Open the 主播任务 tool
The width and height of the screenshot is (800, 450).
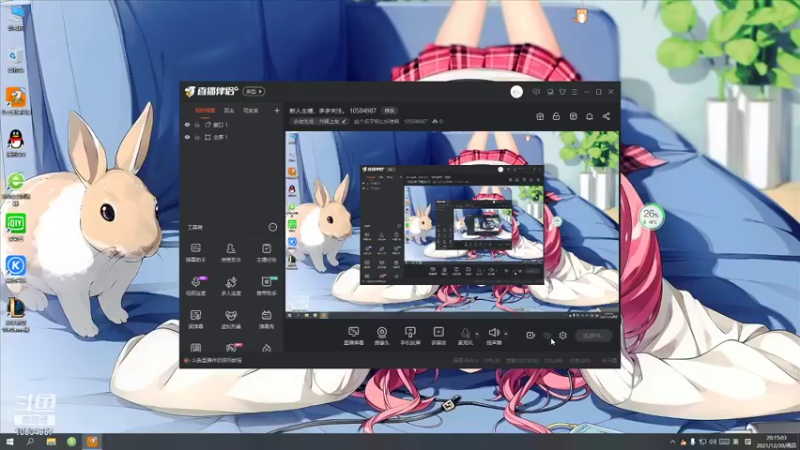pos(266,253)
